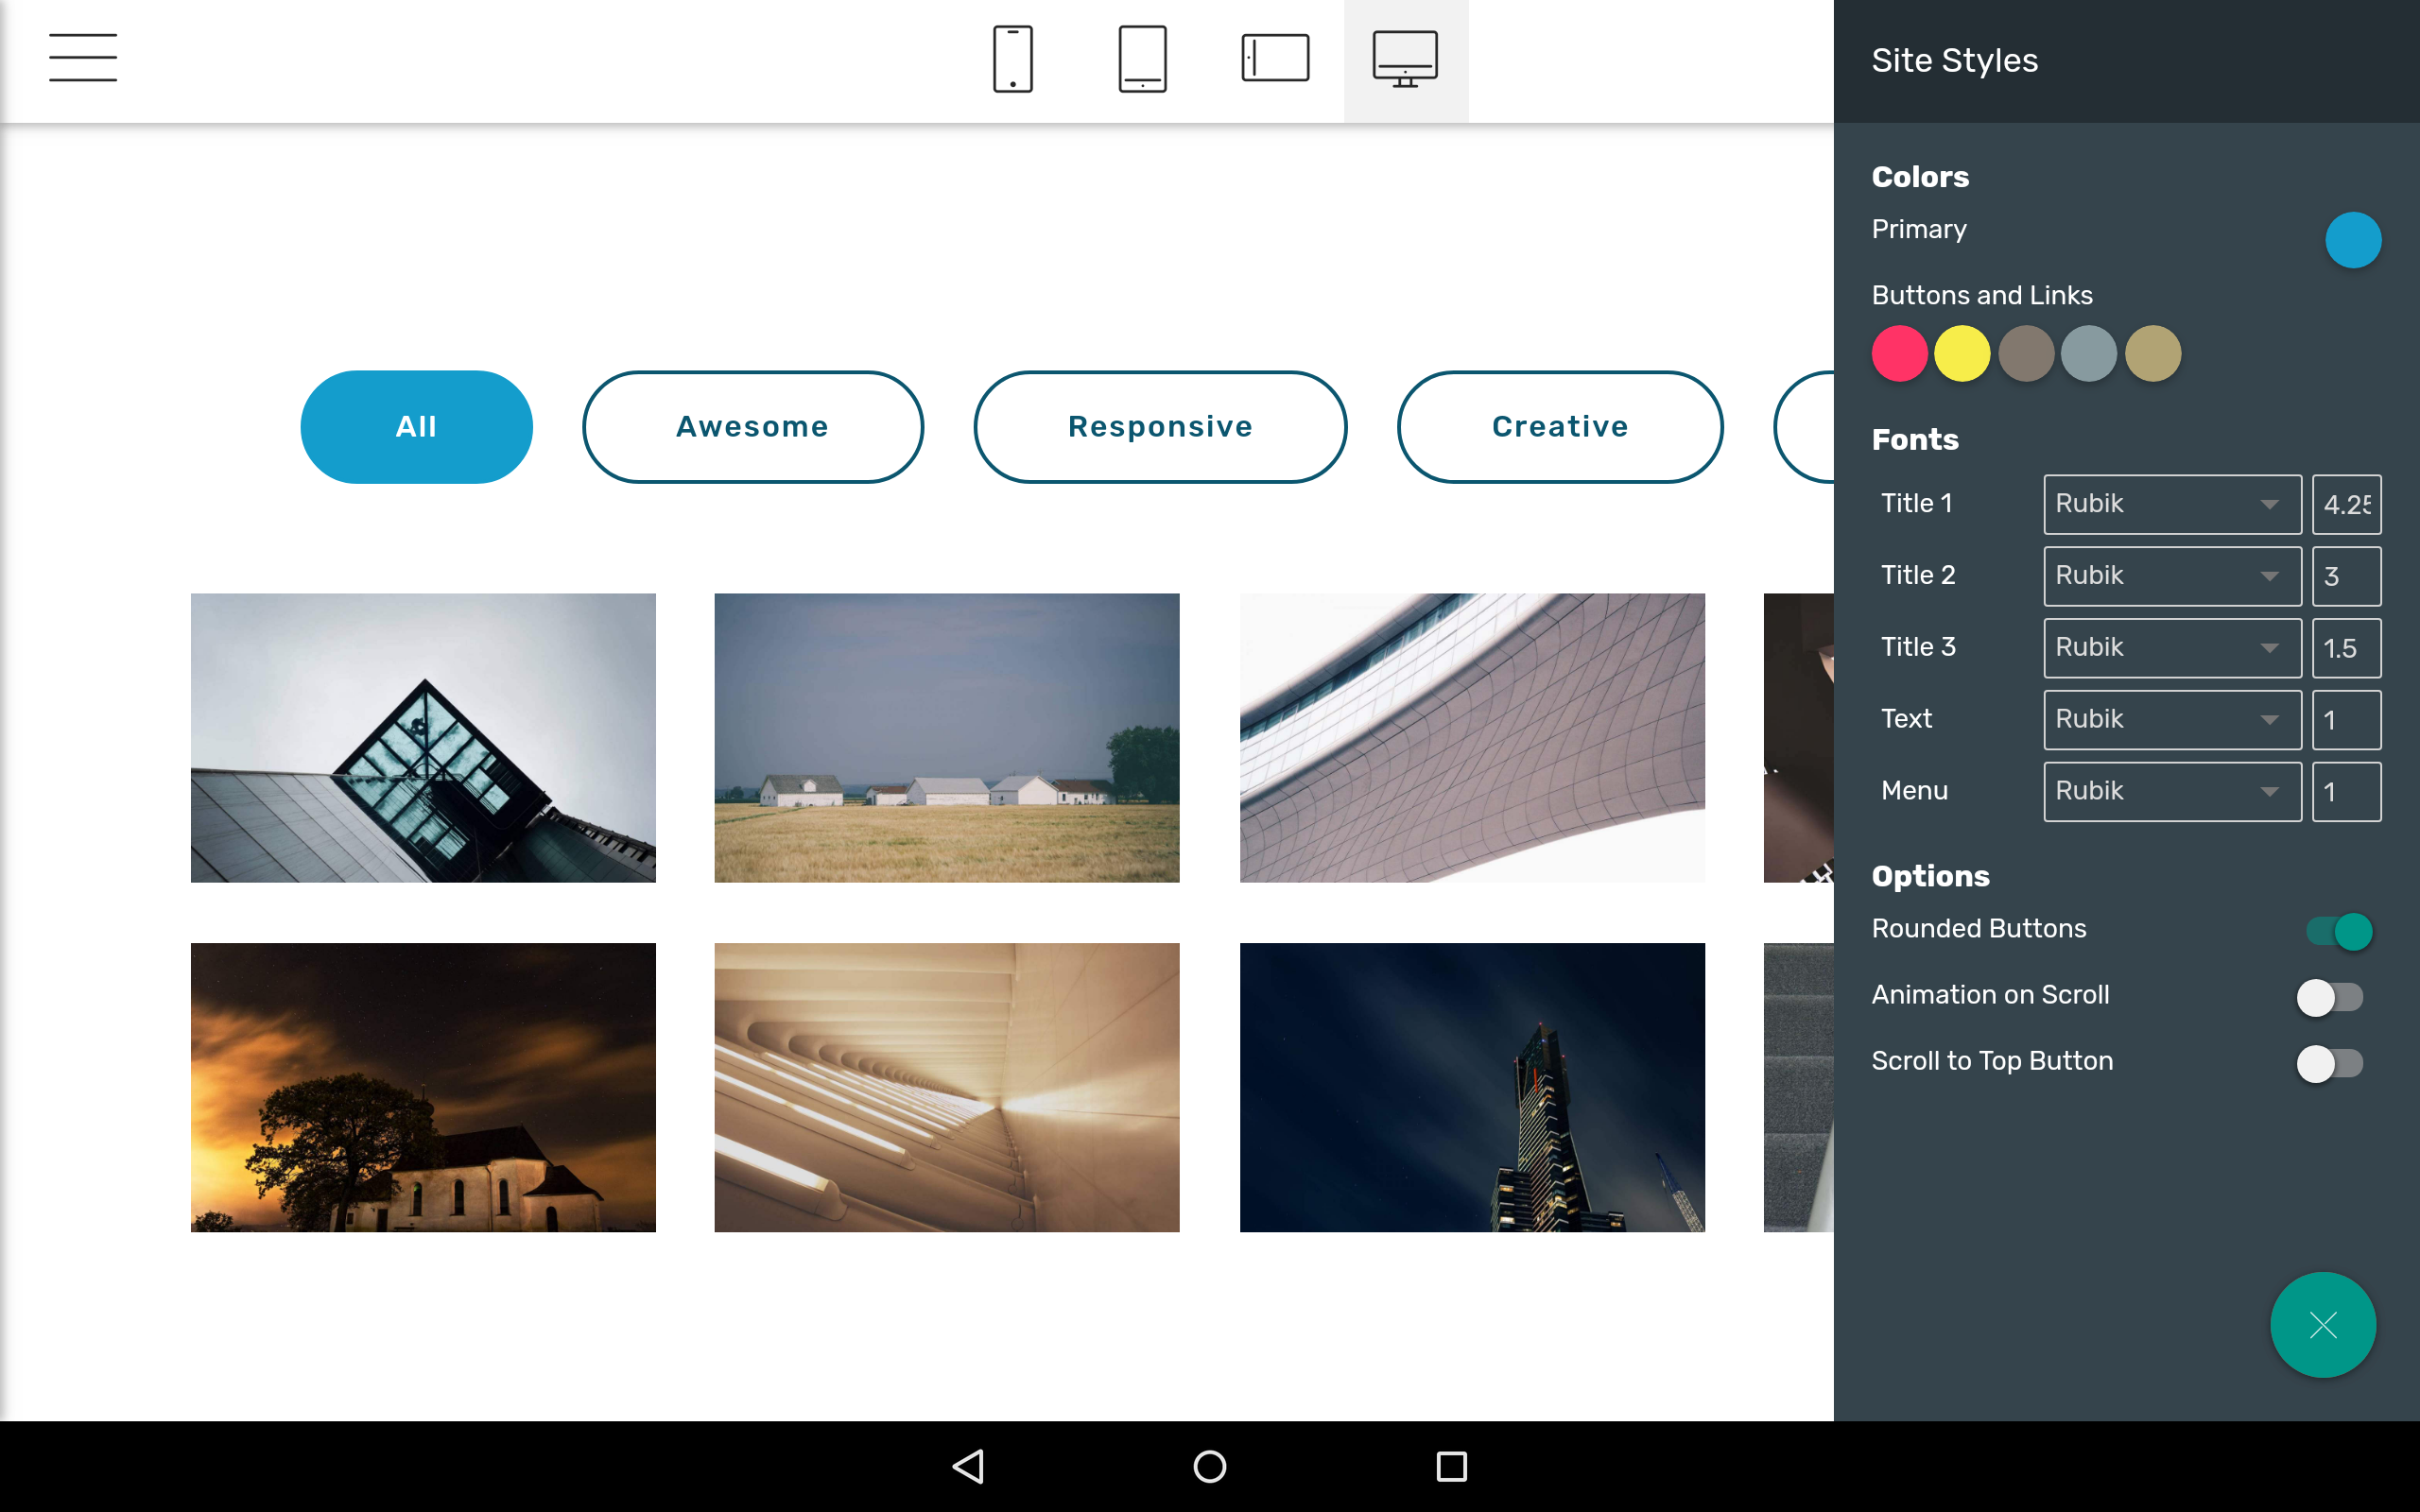Tap the Android back navigation icon
2420x1512 pixels.
click(x=968, y=1466)
